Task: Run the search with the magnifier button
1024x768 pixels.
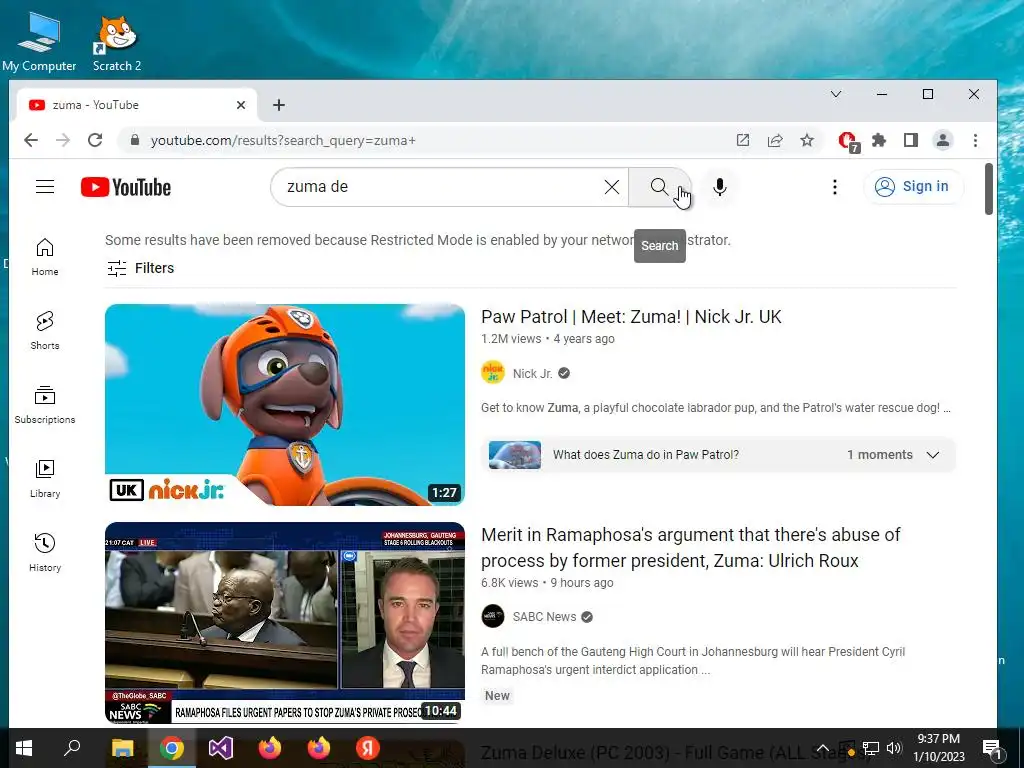Action: (660, 187)
